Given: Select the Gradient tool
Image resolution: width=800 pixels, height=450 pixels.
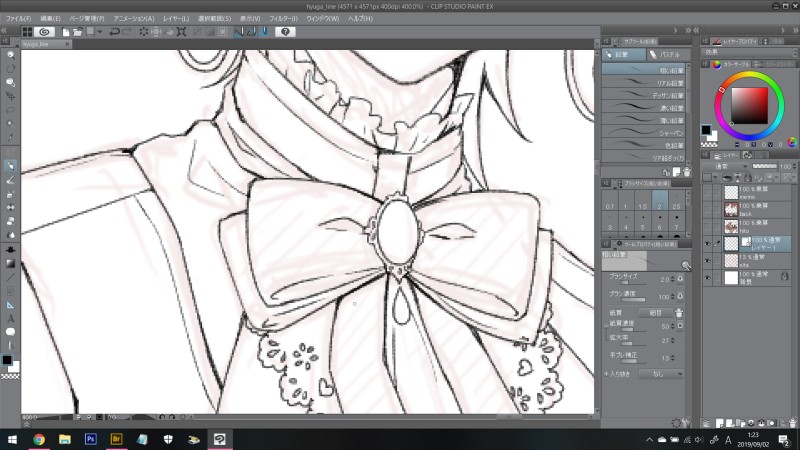Looking at the screenshot, I should (x=10, y=263).
